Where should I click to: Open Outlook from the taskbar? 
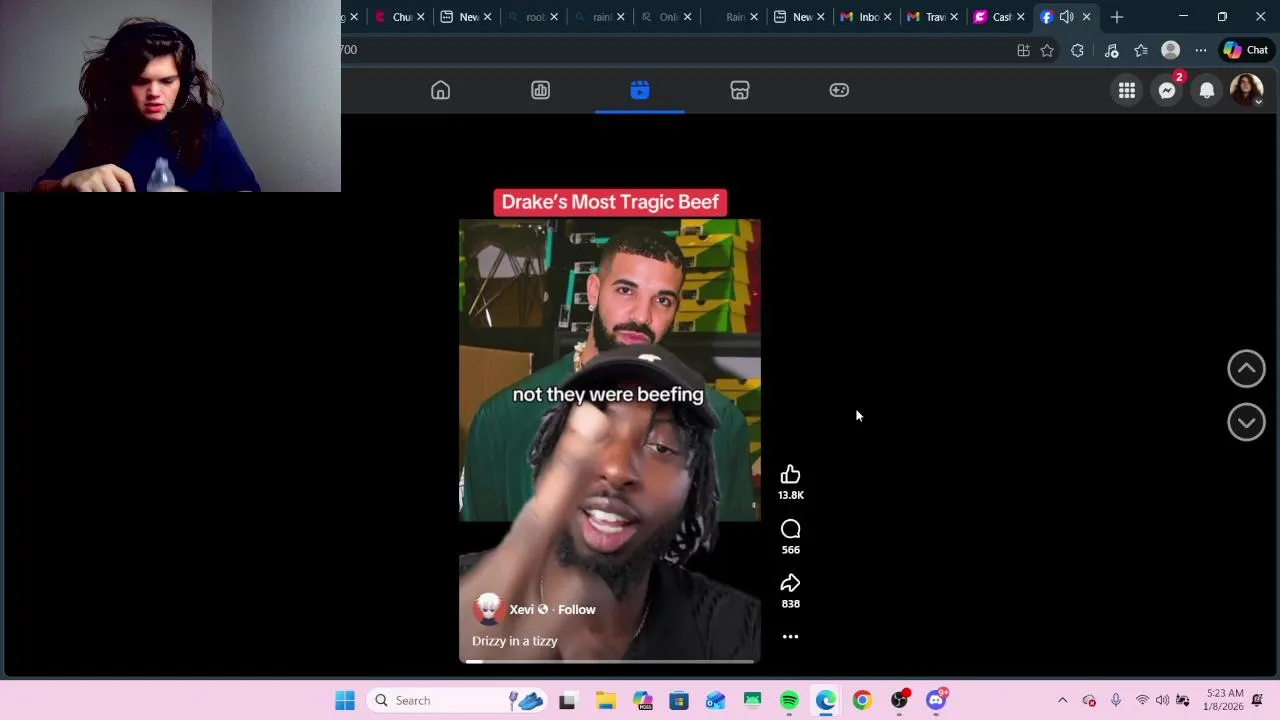click(x=715, y=700)
